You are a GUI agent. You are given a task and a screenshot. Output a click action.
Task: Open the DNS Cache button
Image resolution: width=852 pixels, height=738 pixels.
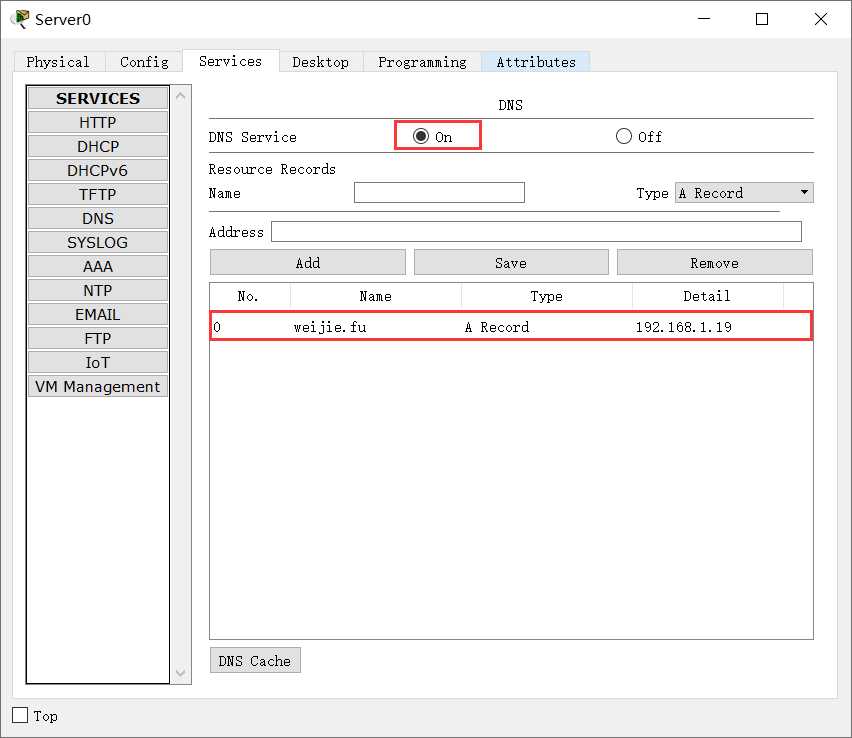[x=255, y=660]
